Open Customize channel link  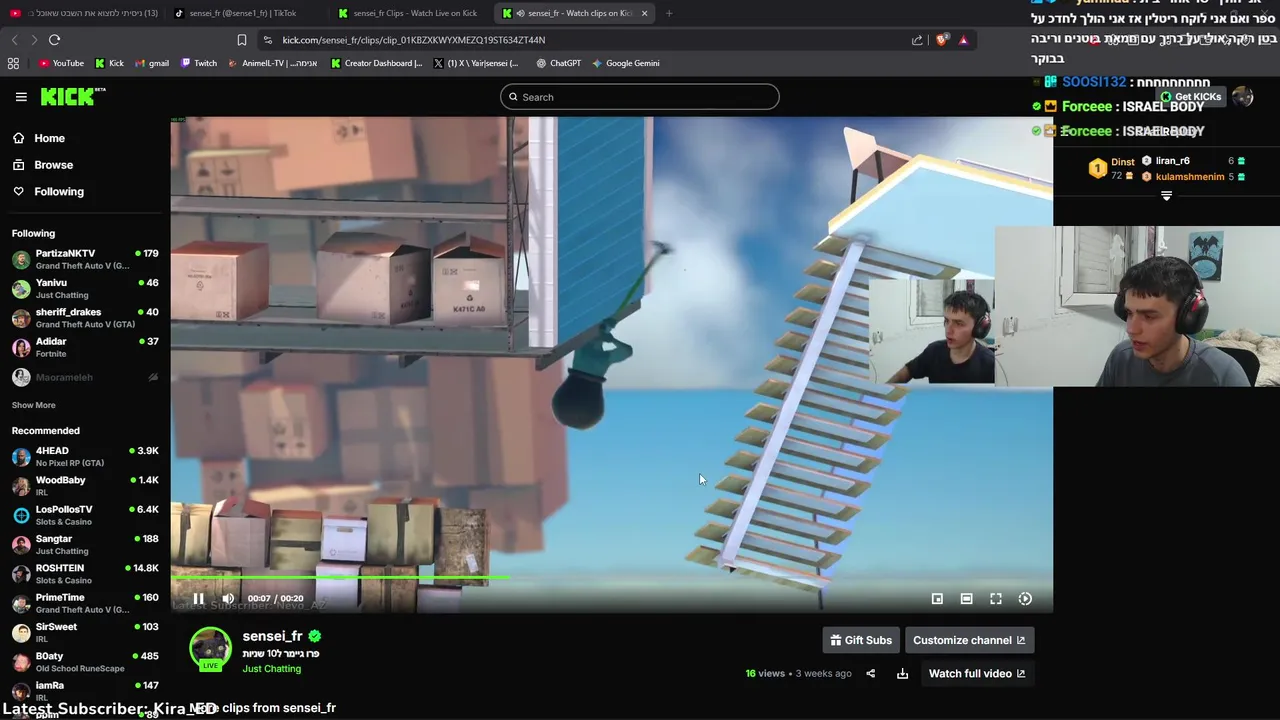click(x=969, y=640)
